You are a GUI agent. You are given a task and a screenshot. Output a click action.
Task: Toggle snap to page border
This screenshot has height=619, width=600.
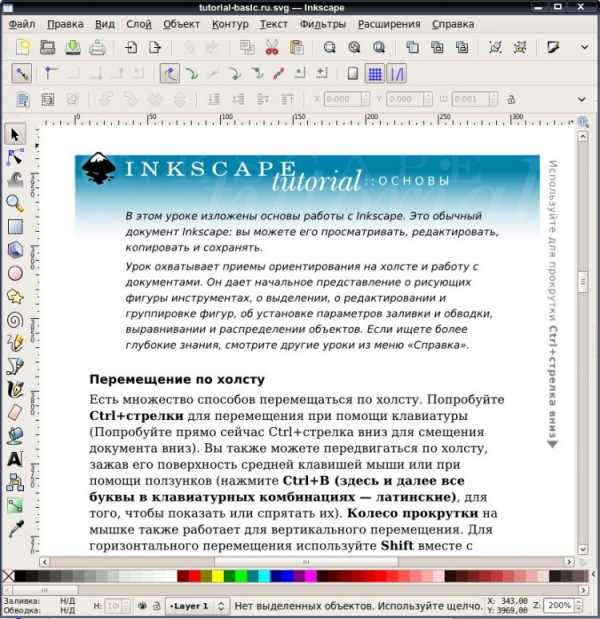tap(352, 73)
